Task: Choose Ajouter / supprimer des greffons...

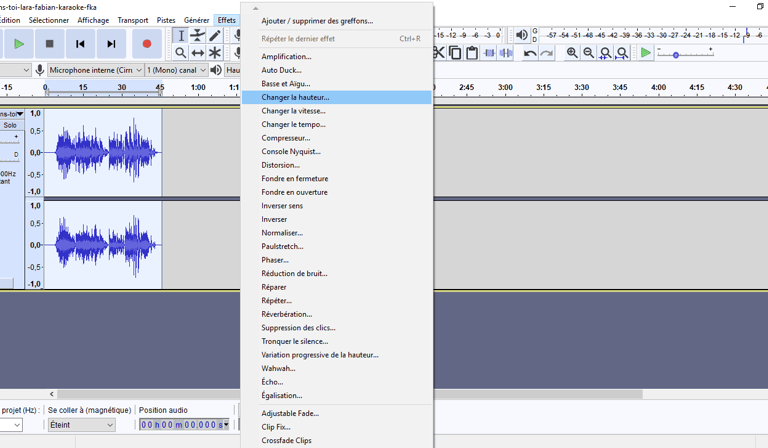Action: 337,21
